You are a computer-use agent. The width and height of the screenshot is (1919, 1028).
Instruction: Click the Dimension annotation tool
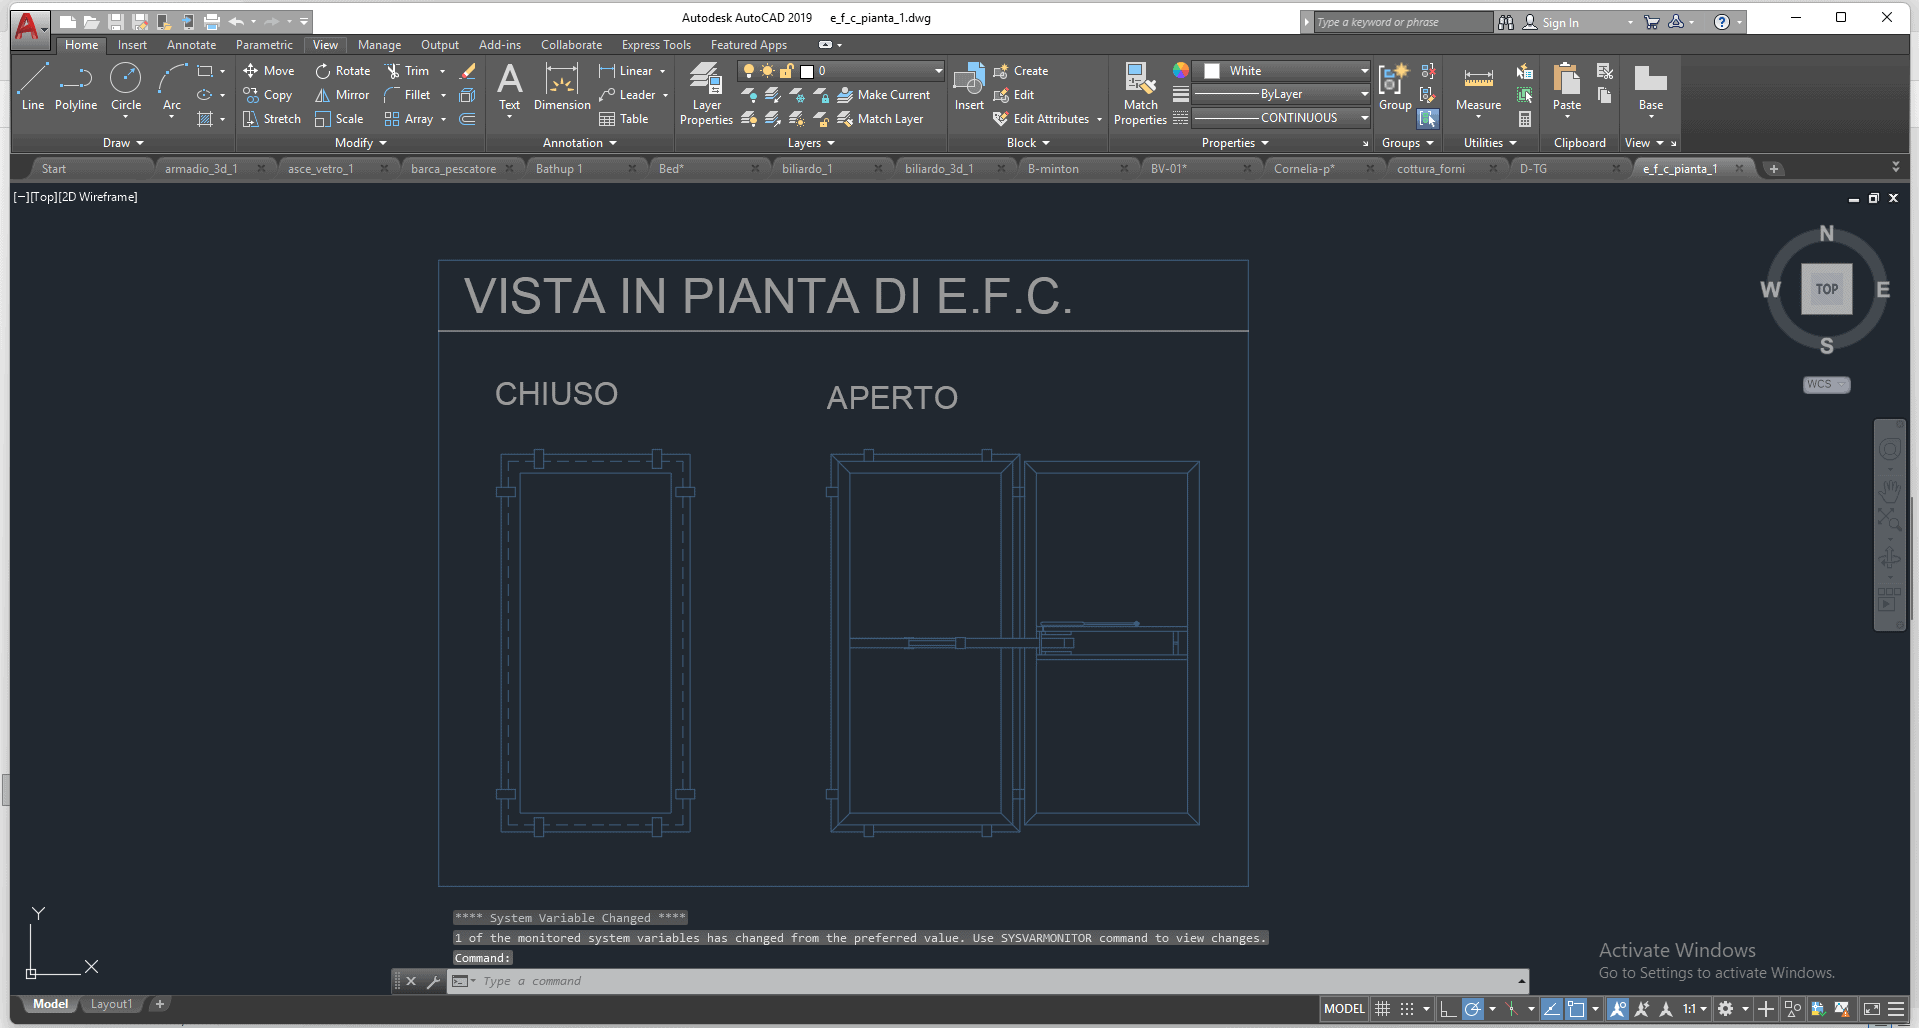(562, 86)
